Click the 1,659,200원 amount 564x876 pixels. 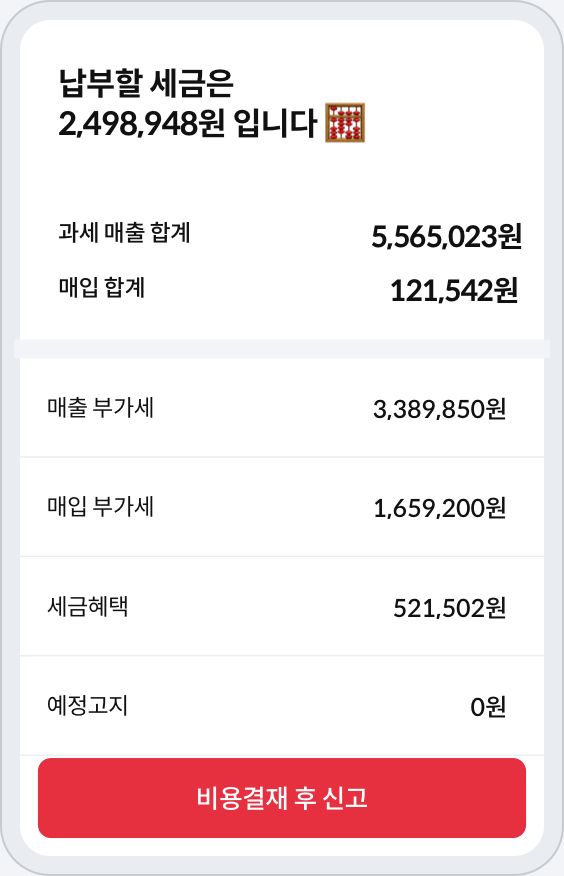pos(439,508)
